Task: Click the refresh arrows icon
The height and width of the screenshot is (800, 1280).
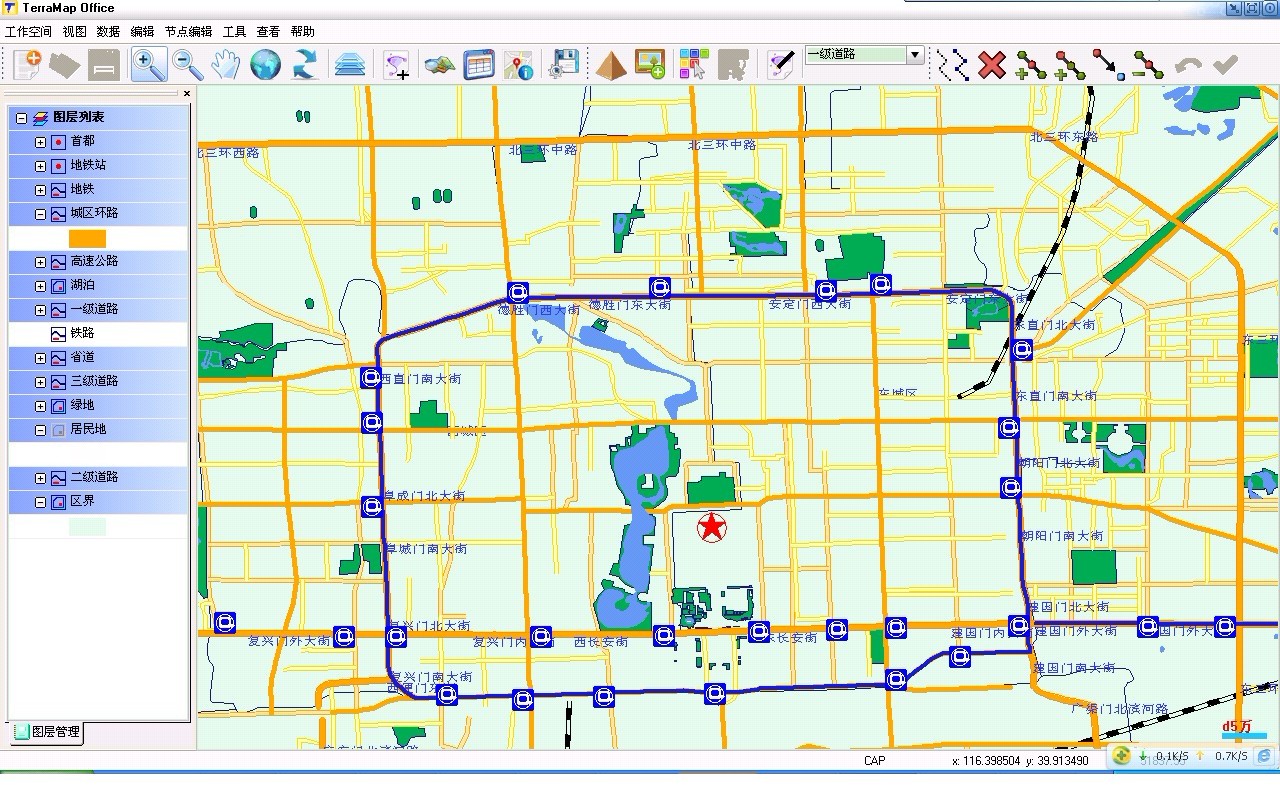Action: pyautogui.click(x=304, y=65)
